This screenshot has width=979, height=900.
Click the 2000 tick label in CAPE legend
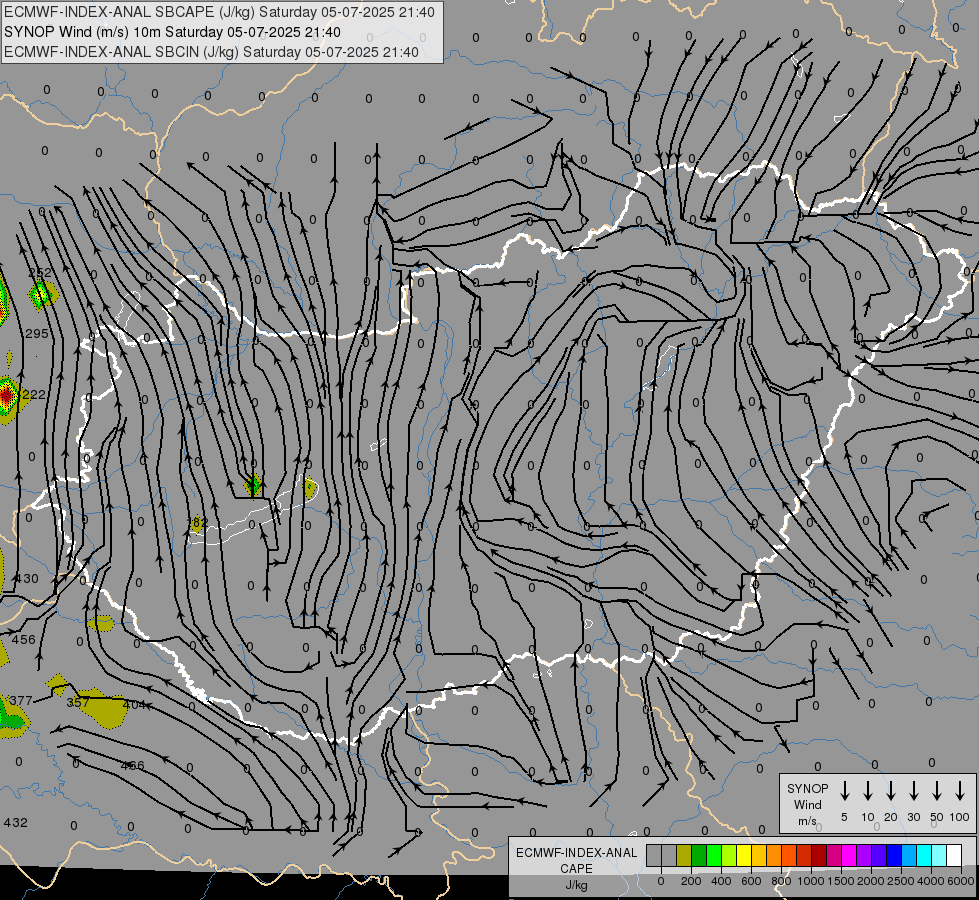[x=871, y=881]
